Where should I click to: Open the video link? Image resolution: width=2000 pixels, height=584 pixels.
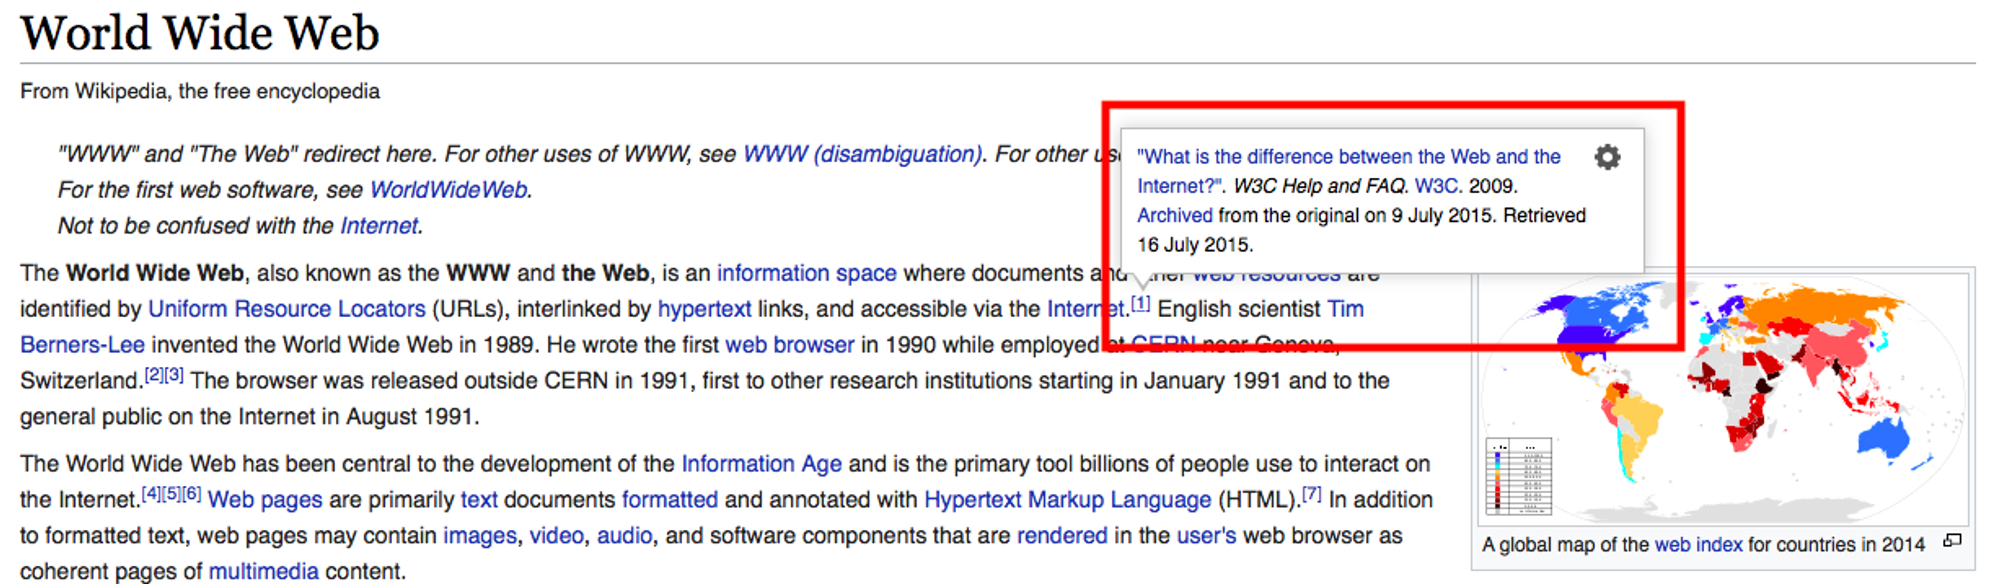(556, 536)
